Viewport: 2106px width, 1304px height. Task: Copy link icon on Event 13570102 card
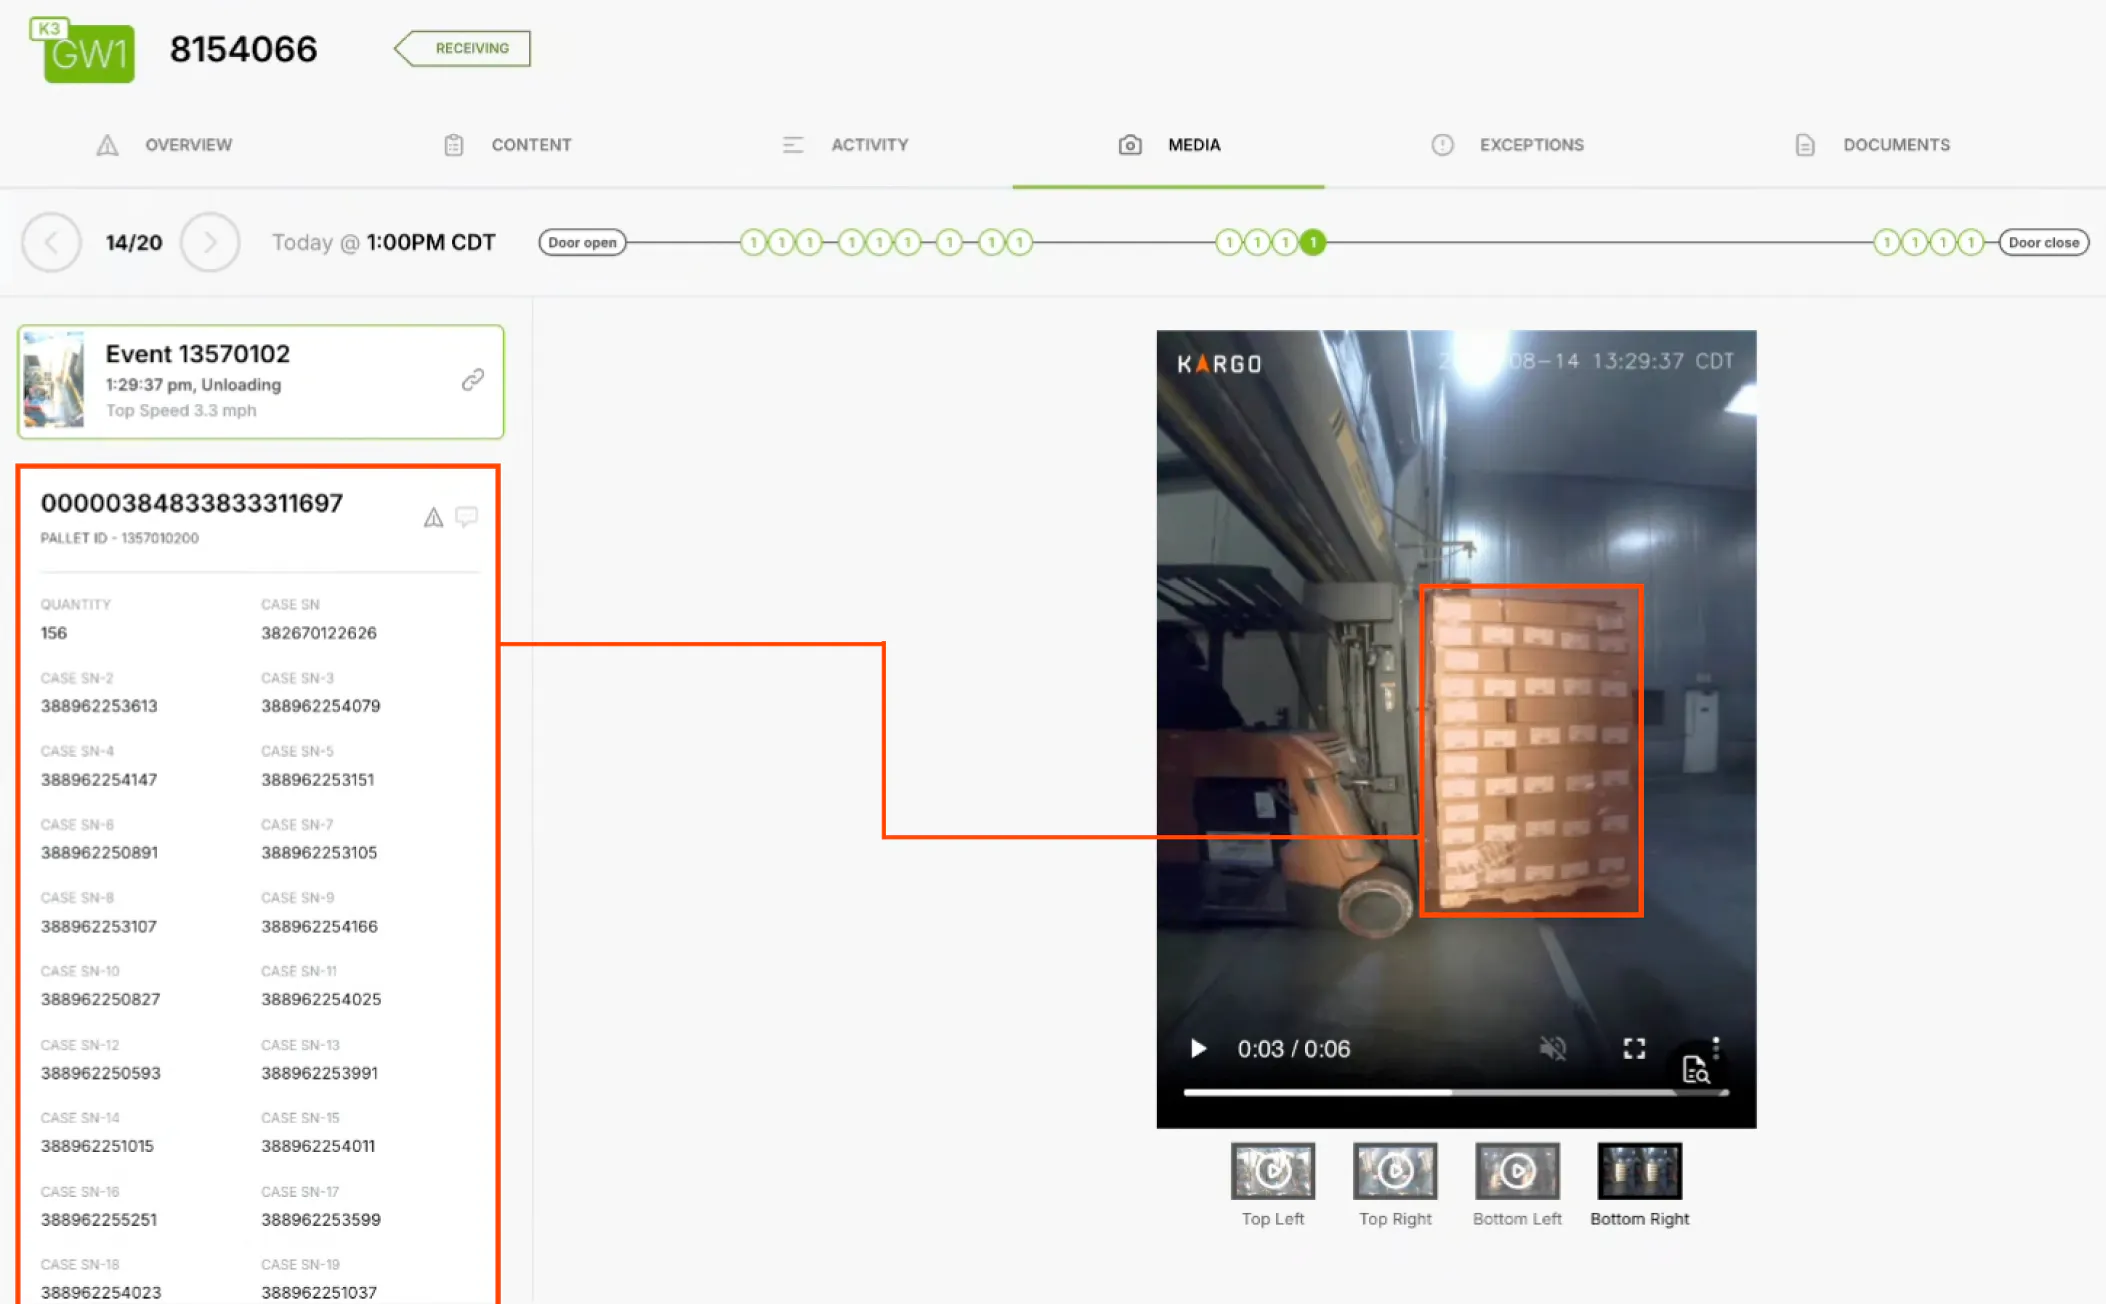(x=473, y=379)
